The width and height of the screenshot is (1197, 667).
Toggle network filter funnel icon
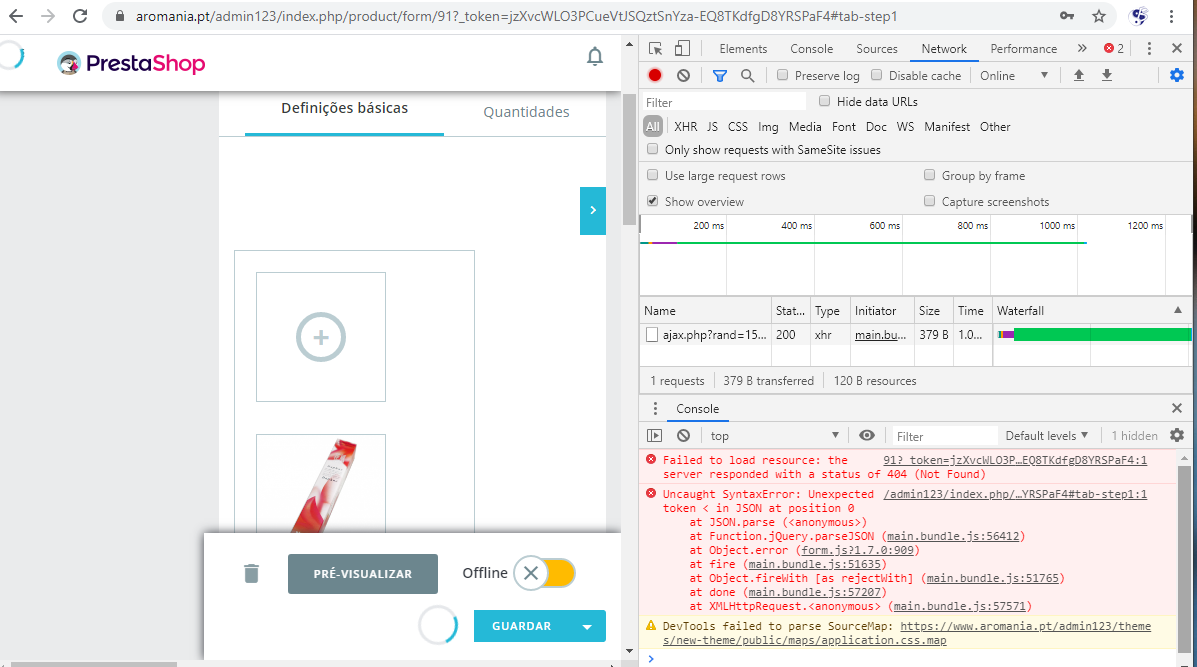(x=719, y=76)
